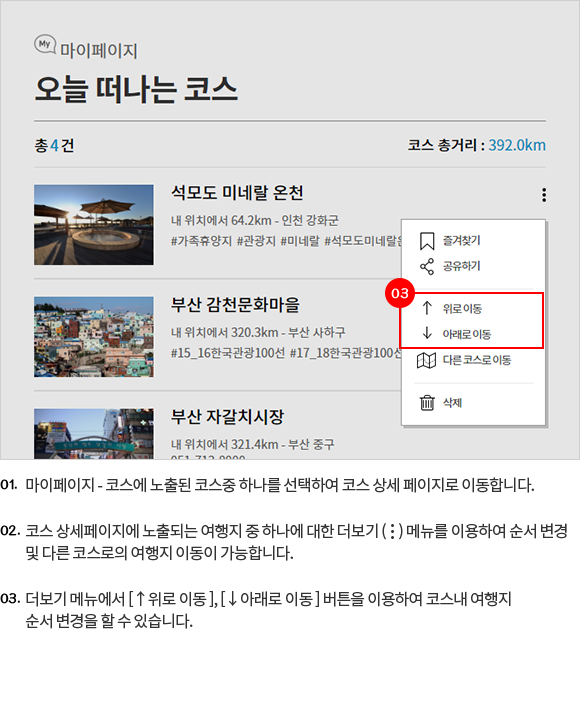Select 삭제 in the popup menu

(x=452, y=403)
